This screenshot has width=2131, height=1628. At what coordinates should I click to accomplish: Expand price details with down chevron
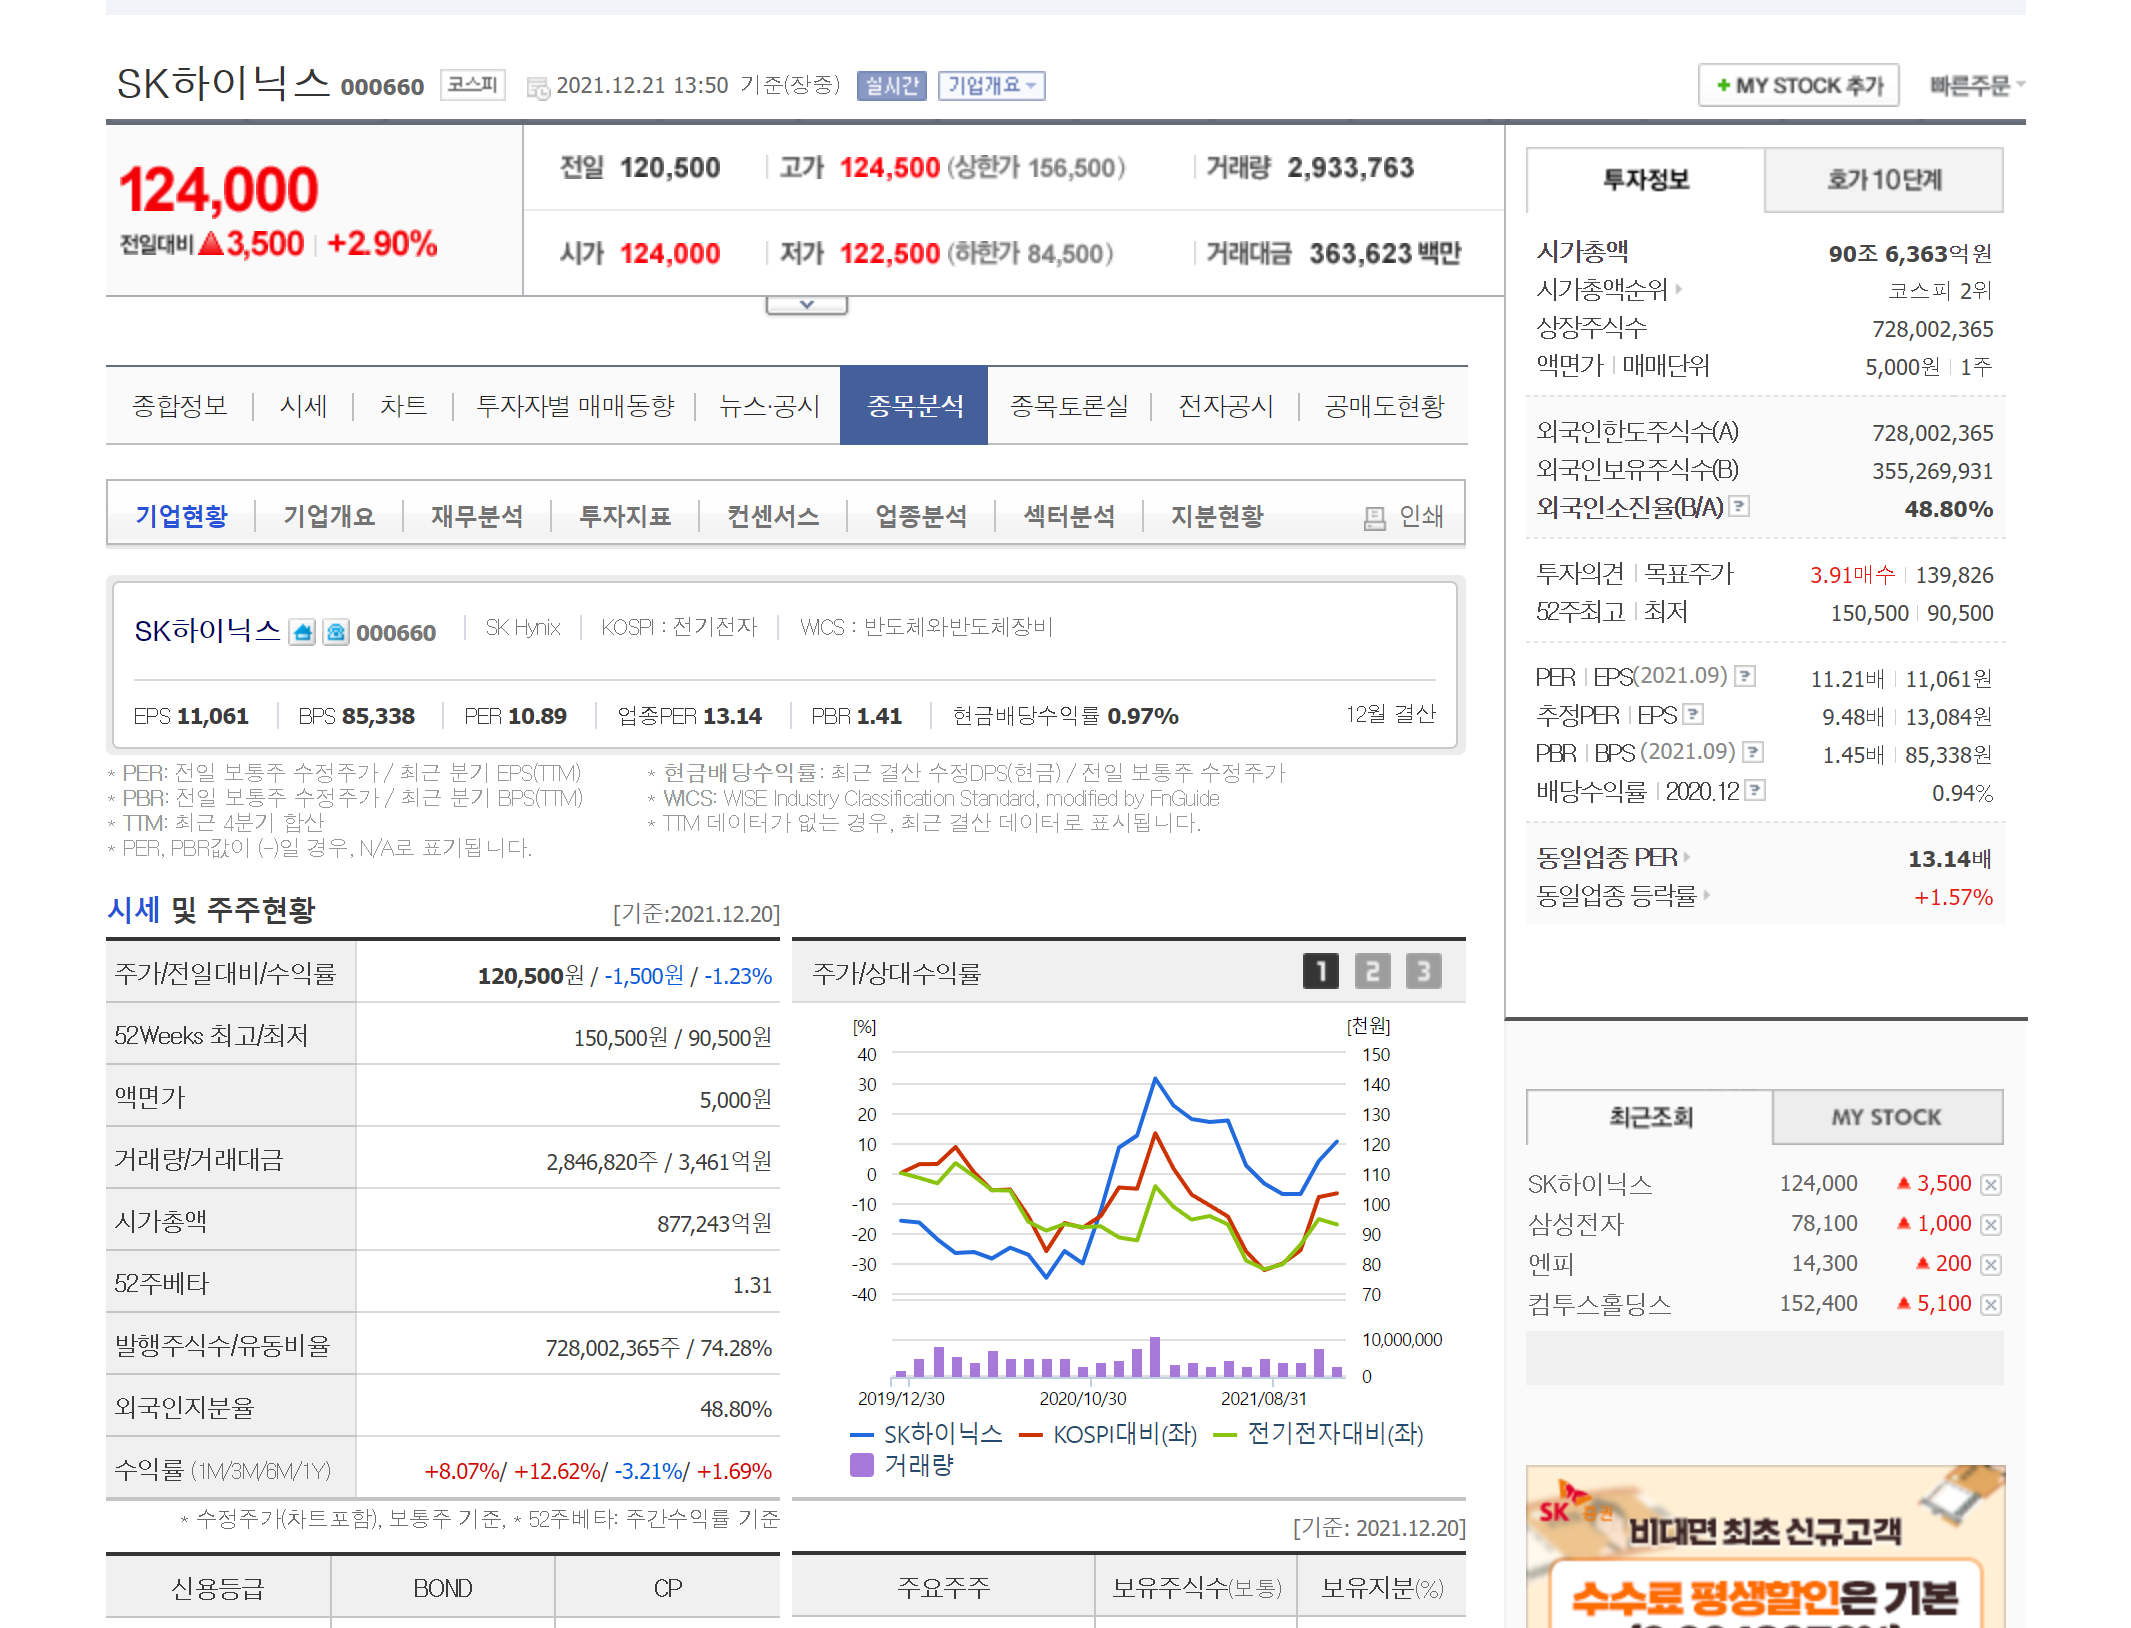click(807, 305)
